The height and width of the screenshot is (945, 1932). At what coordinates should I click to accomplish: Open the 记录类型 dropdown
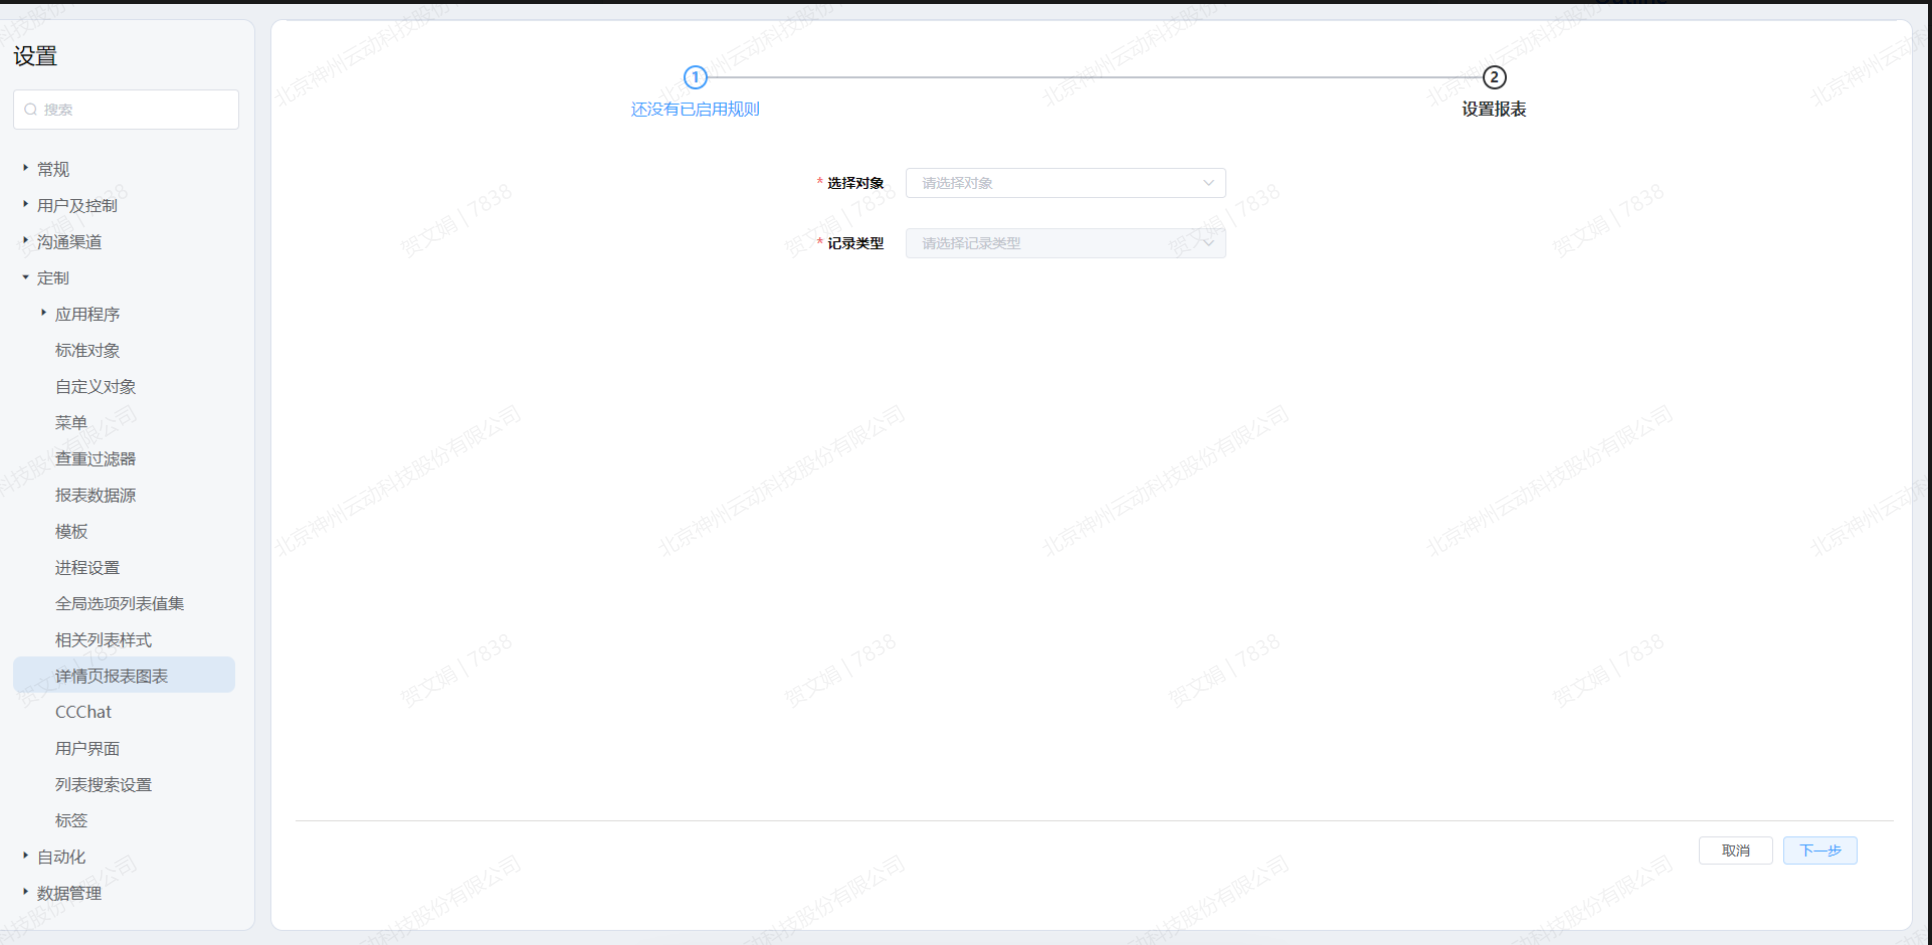pyautogui.click(x=1065, y=243)
